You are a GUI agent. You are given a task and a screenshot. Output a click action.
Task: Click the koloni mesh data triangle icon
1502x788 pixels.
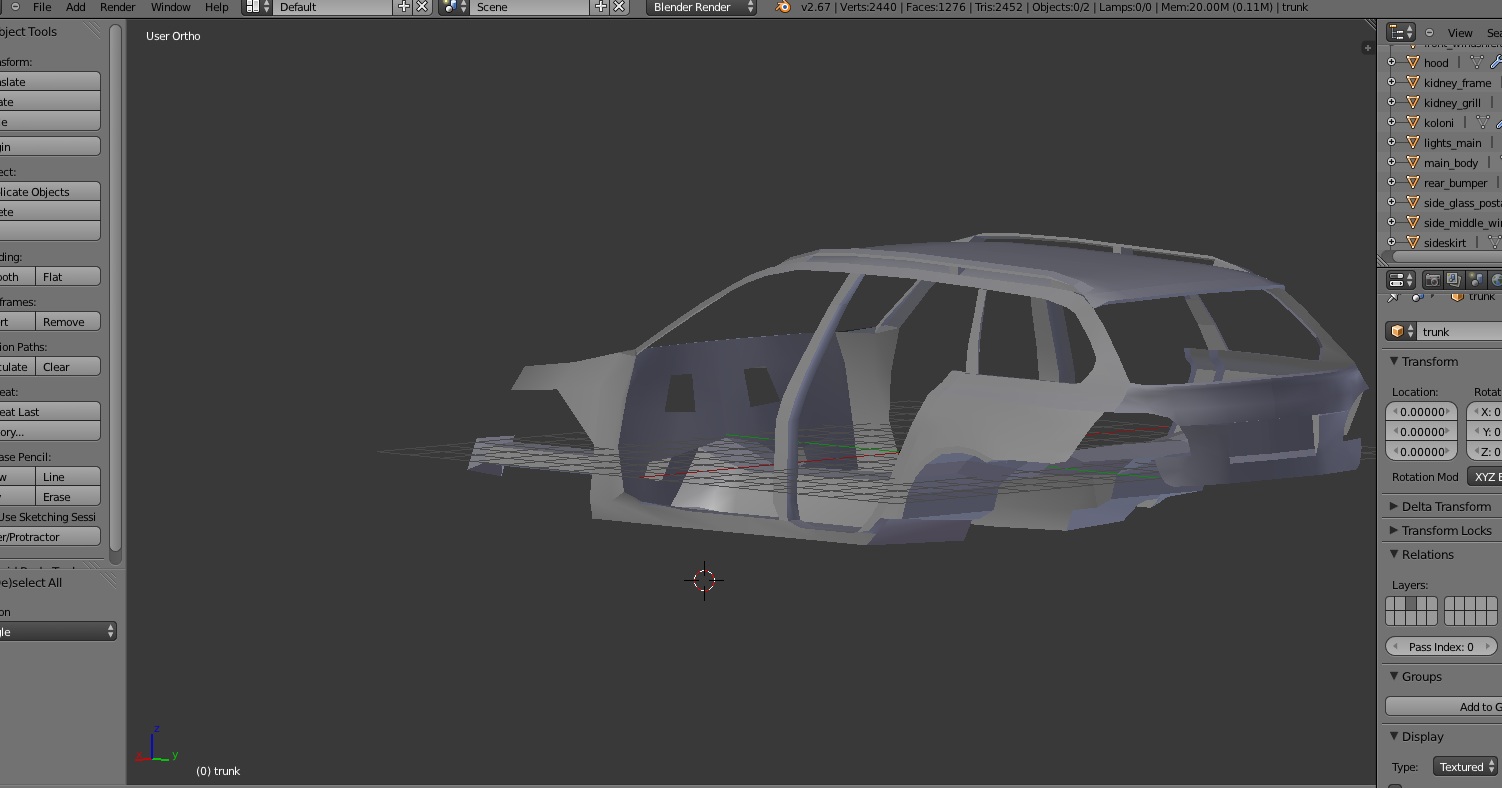click(x=1482, y=122)
